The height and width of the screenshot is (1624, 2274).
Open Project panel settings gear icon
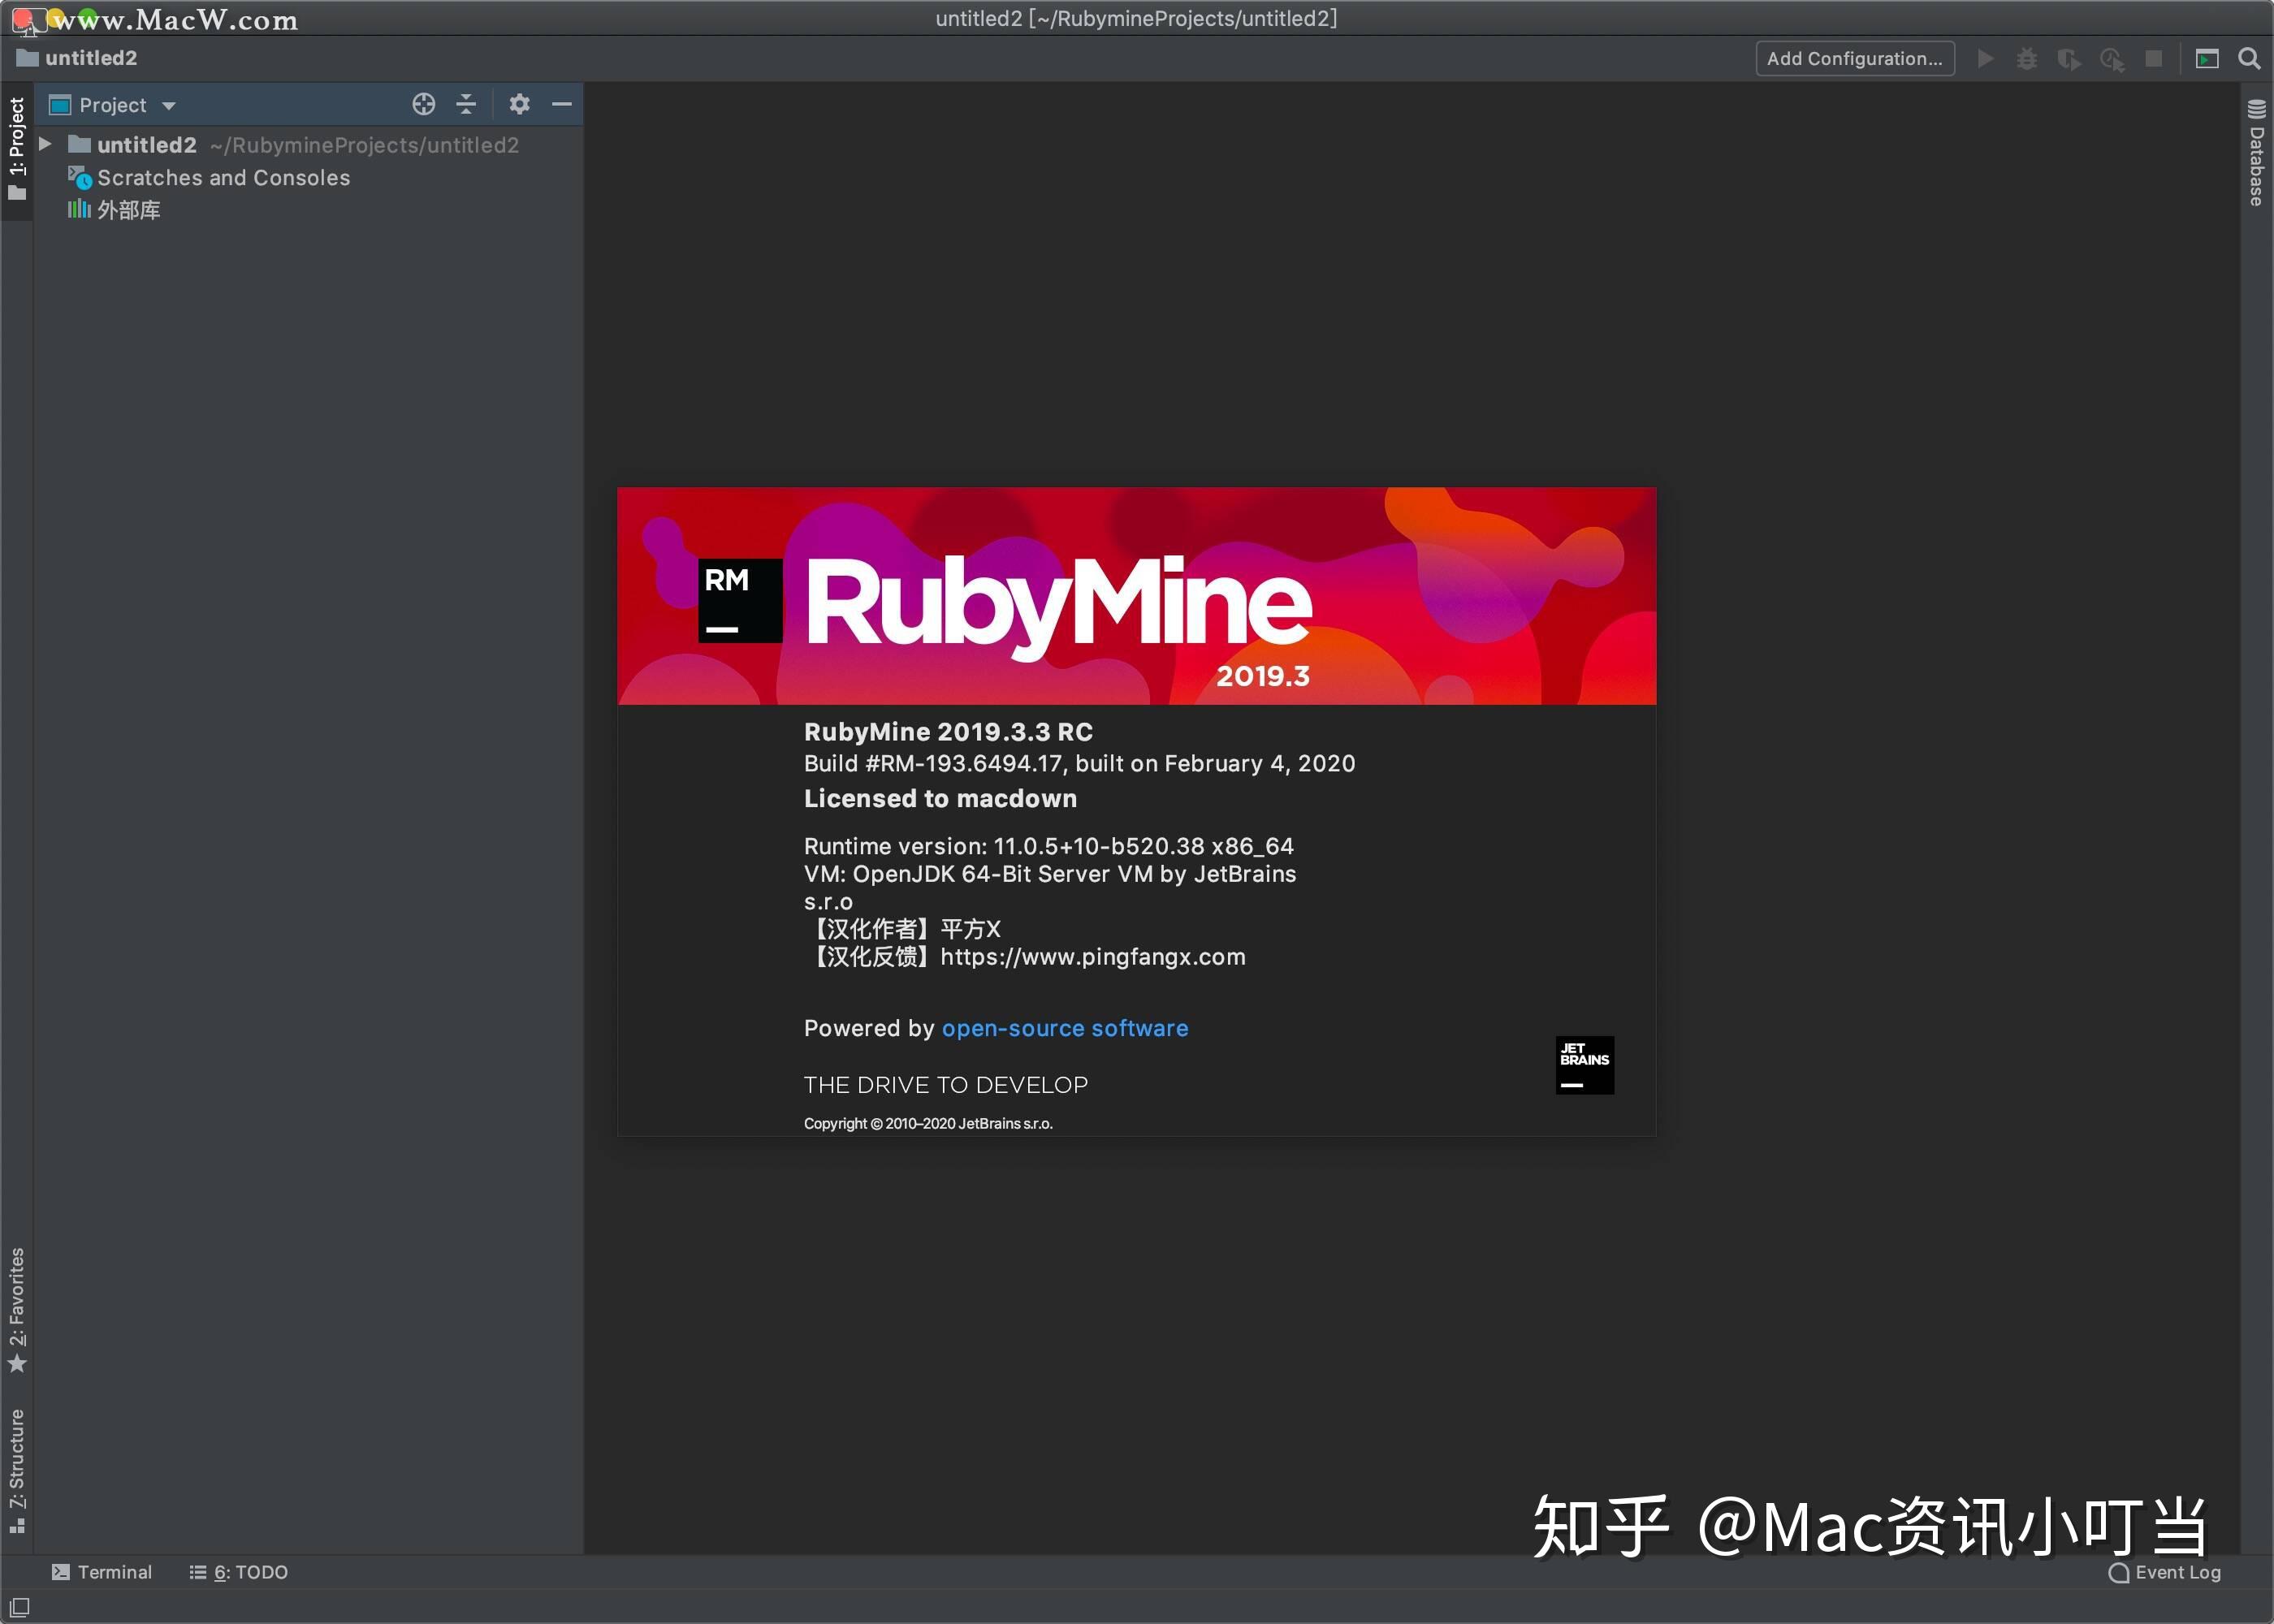(520, 104)
